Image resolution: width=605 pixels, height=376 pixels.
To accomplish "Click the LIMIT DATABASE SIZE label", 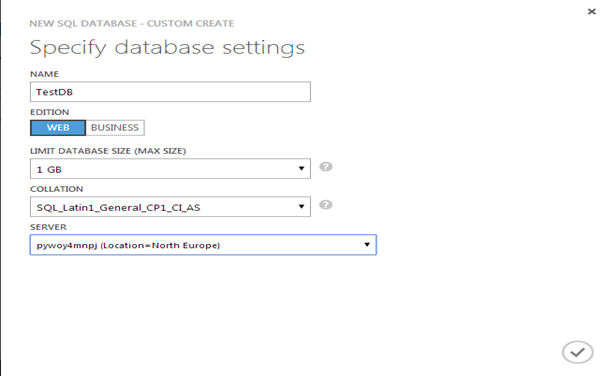I will click(x=108, y=151).
